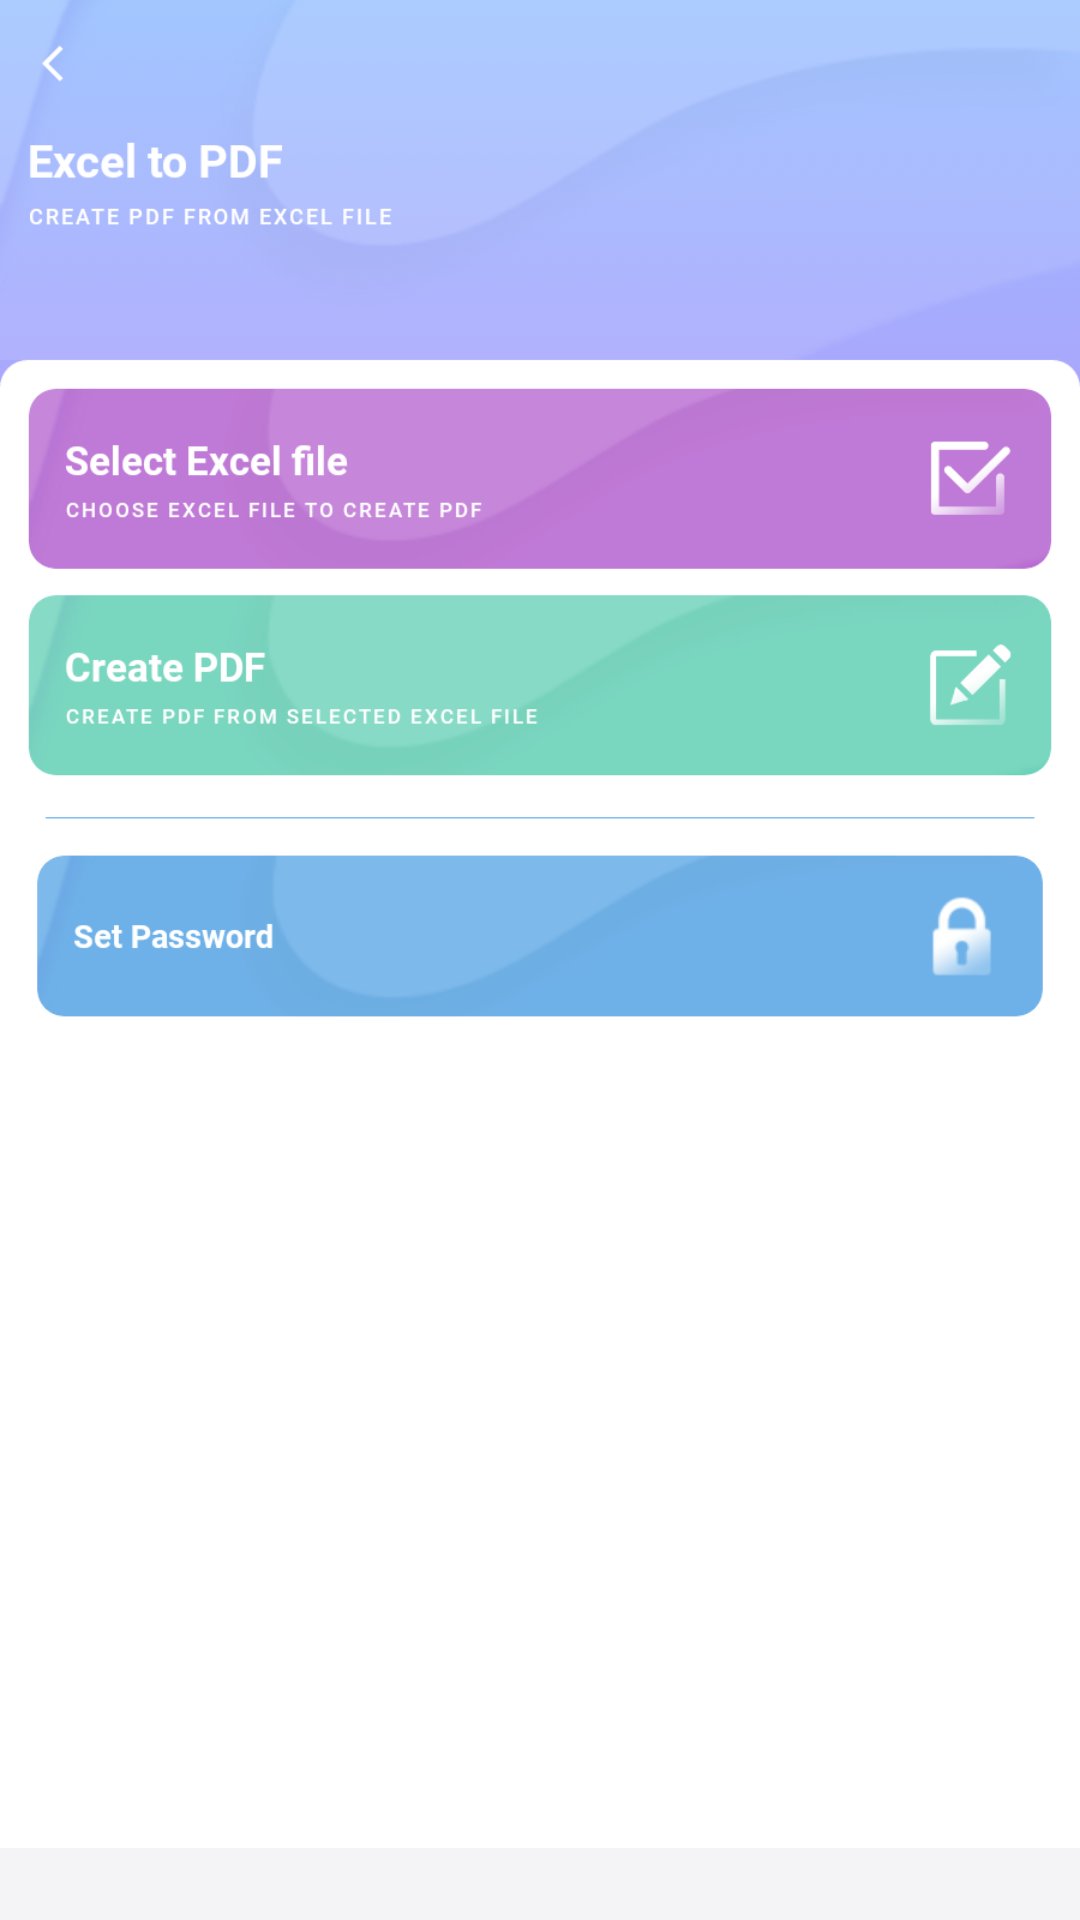Tap the Set Password label text

pos(174,935)
